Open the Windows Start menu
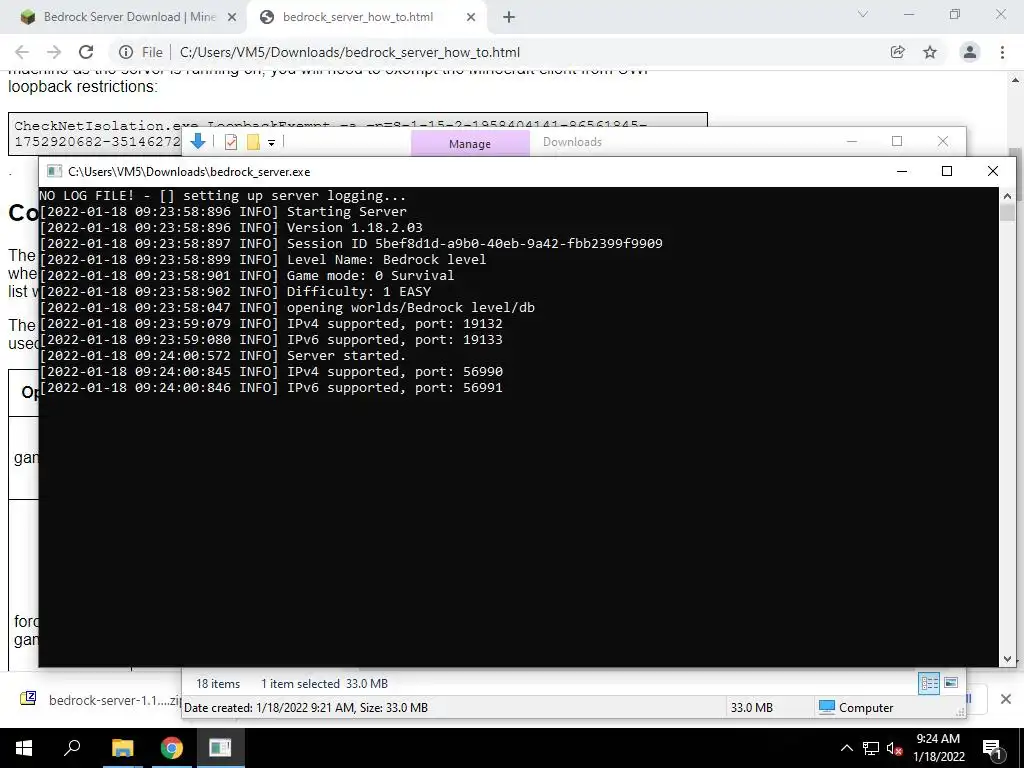 pyautogui.click(x=24, y=748)
